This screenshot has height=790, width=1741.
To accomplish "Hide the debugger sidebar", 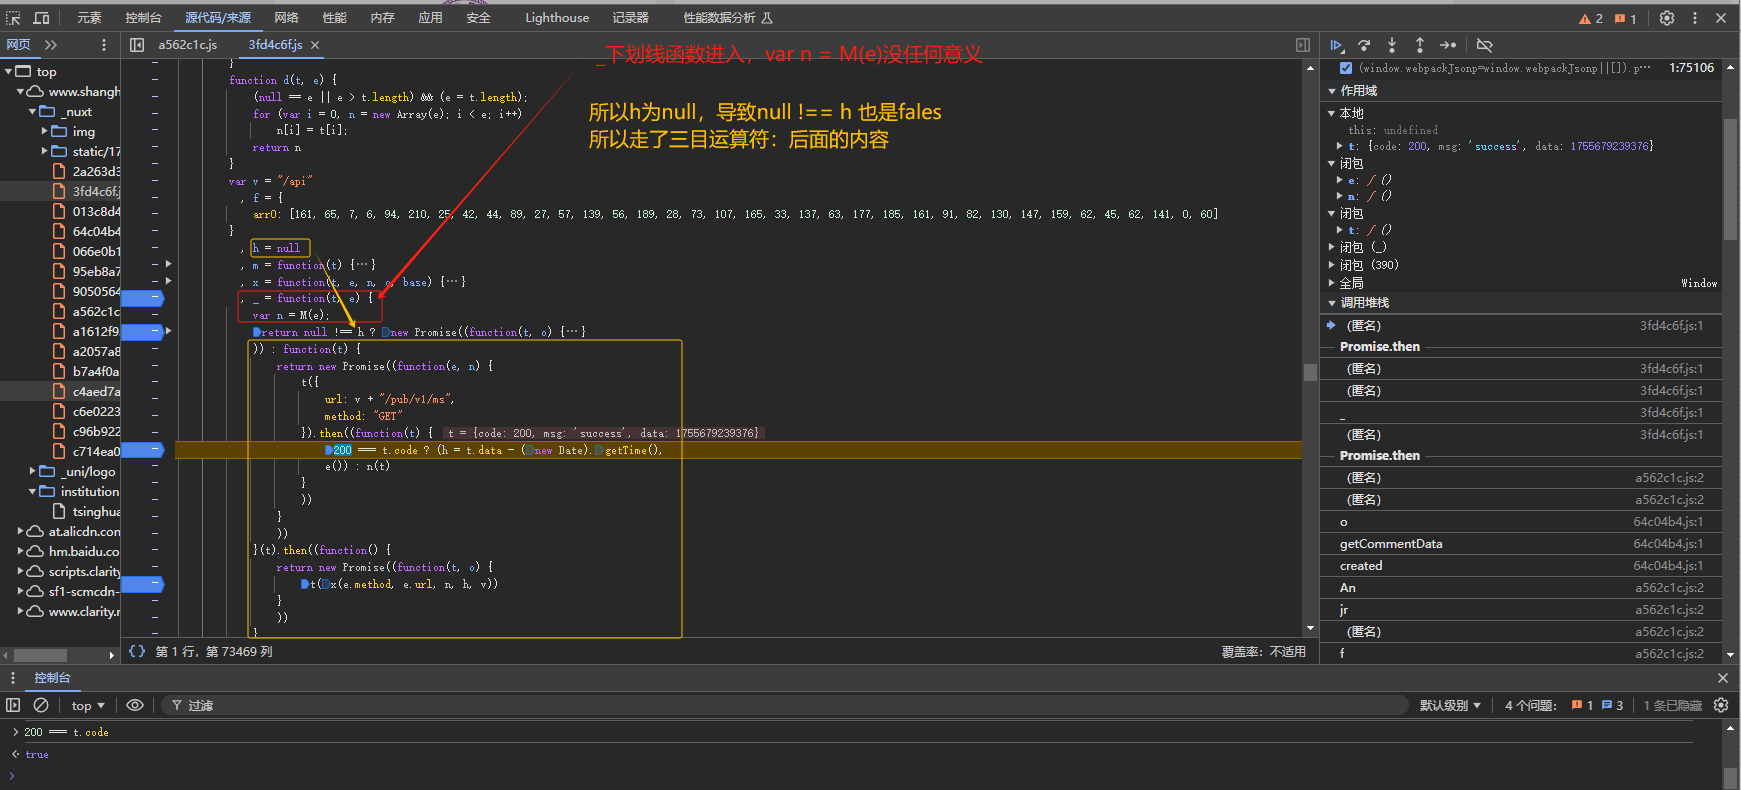I will tap(1303, 45).
